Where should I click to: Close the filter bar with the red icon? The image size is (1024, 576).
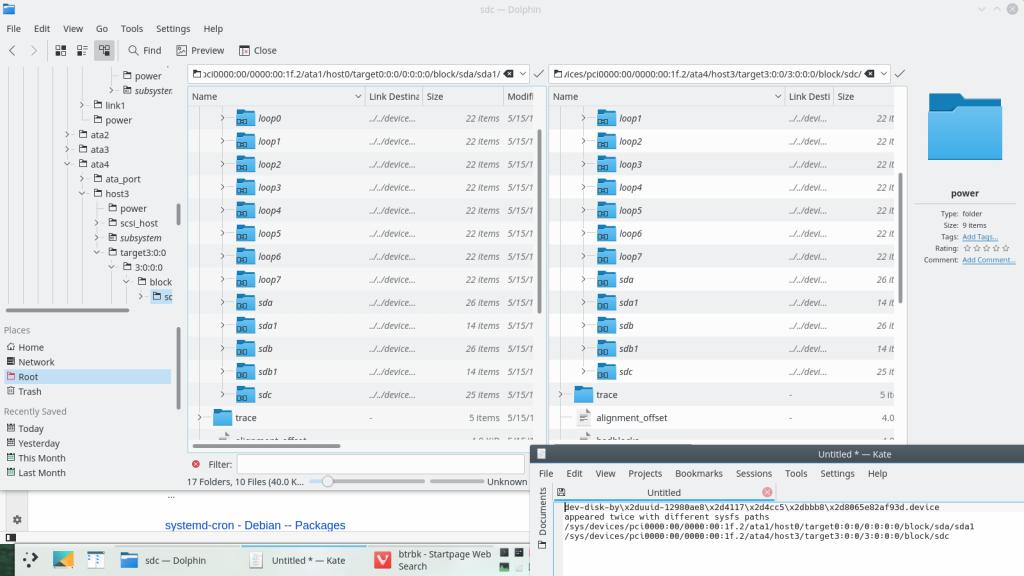click(196, 464)
